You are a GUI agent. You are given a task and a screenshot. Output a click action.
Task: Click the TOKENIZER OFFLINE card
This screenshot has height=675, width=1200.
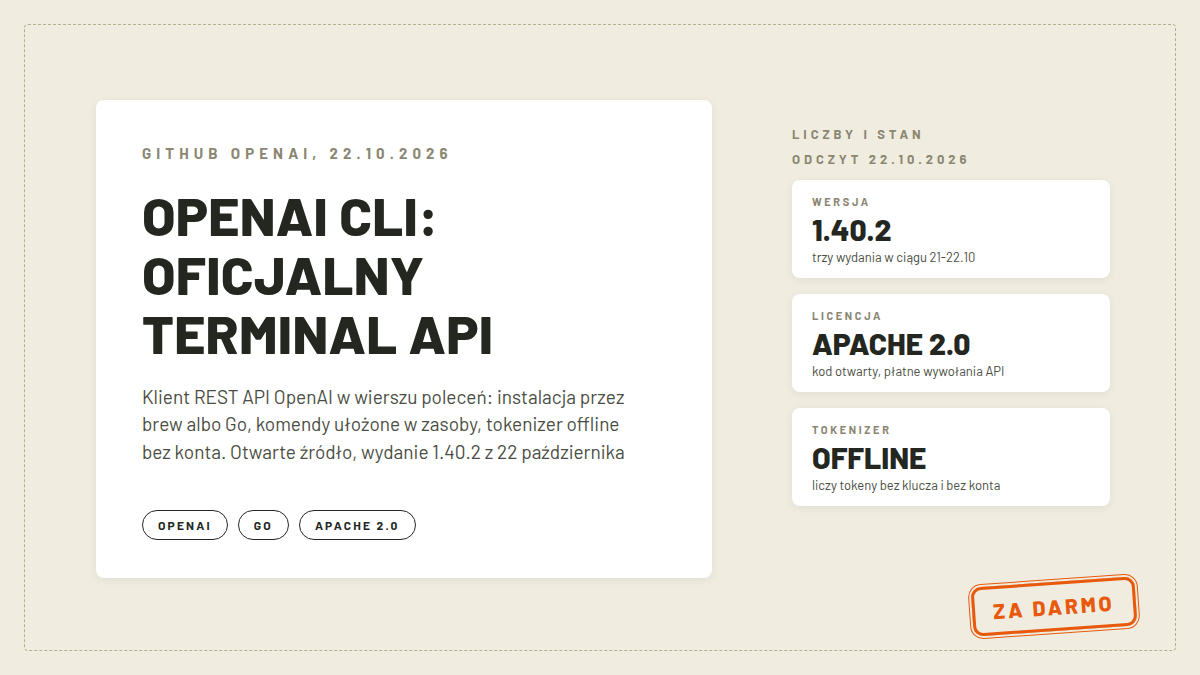951,457
